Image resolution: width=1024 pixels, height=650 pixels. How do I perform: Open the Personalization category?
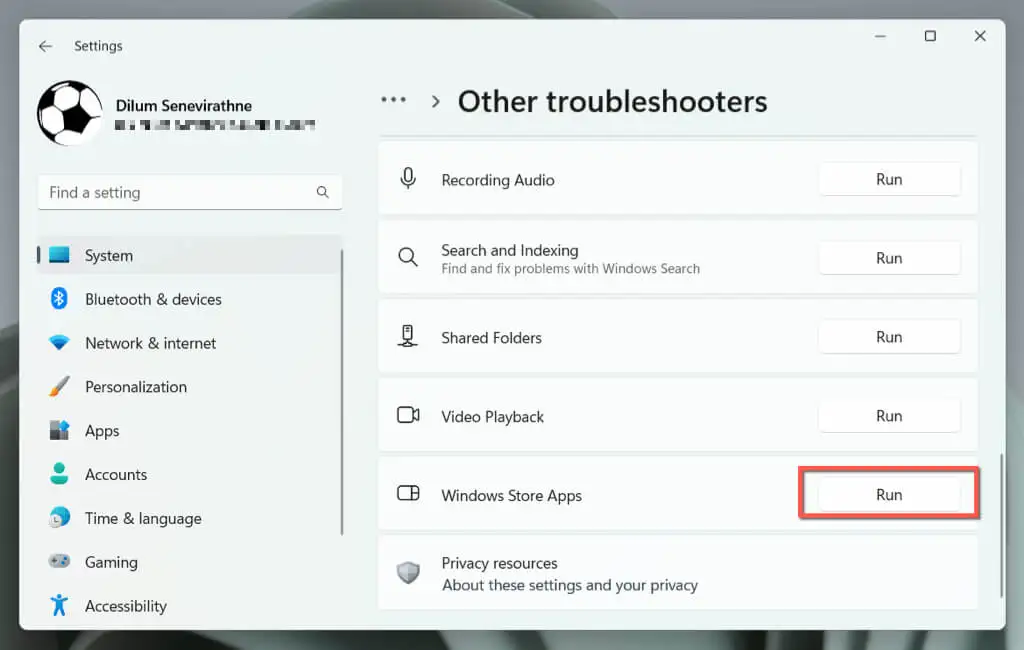pos(135,387)
